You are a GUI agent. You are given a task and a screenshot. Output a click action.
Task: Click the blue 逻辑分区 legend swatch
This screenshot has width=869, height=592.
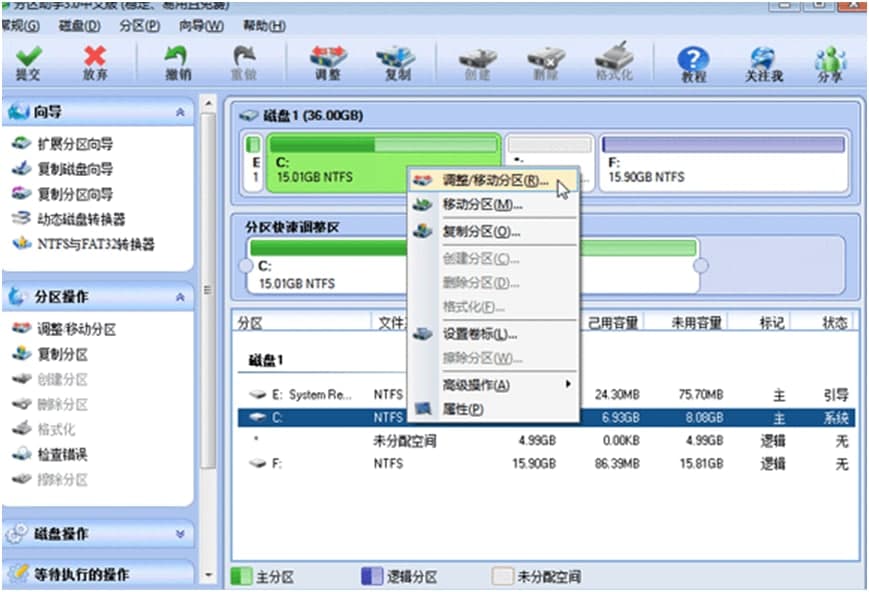pos(372,576)
